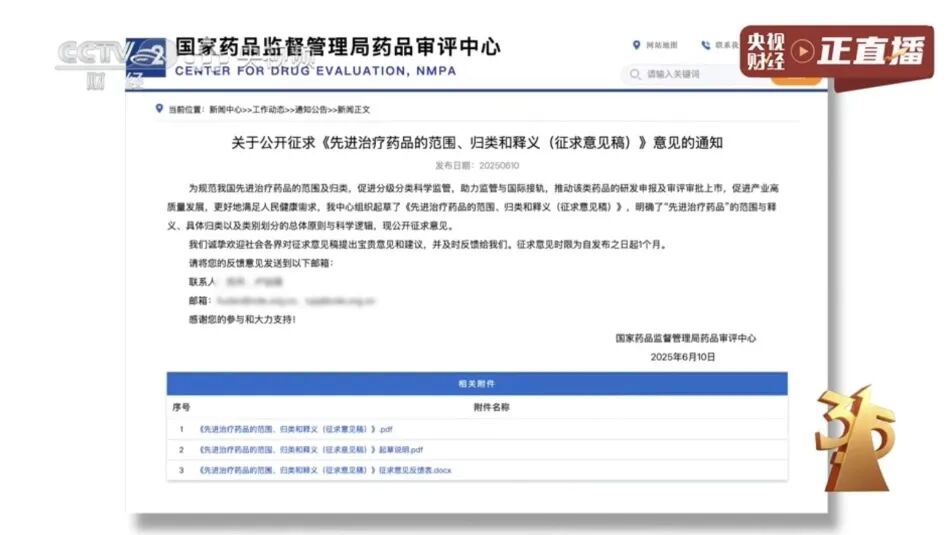Screen dimensions: 952x535
Task: Click the 发布日期: 20250610 line
Action: point(477,165)
